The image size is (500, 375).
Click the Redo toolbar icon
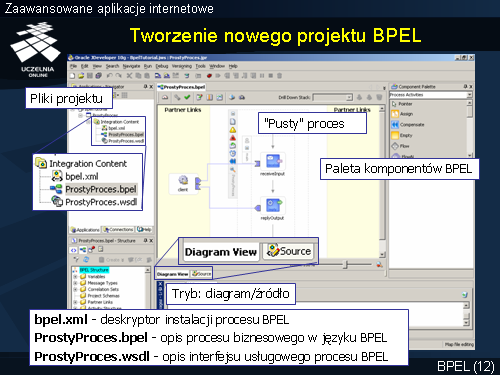tap(118, 76)
